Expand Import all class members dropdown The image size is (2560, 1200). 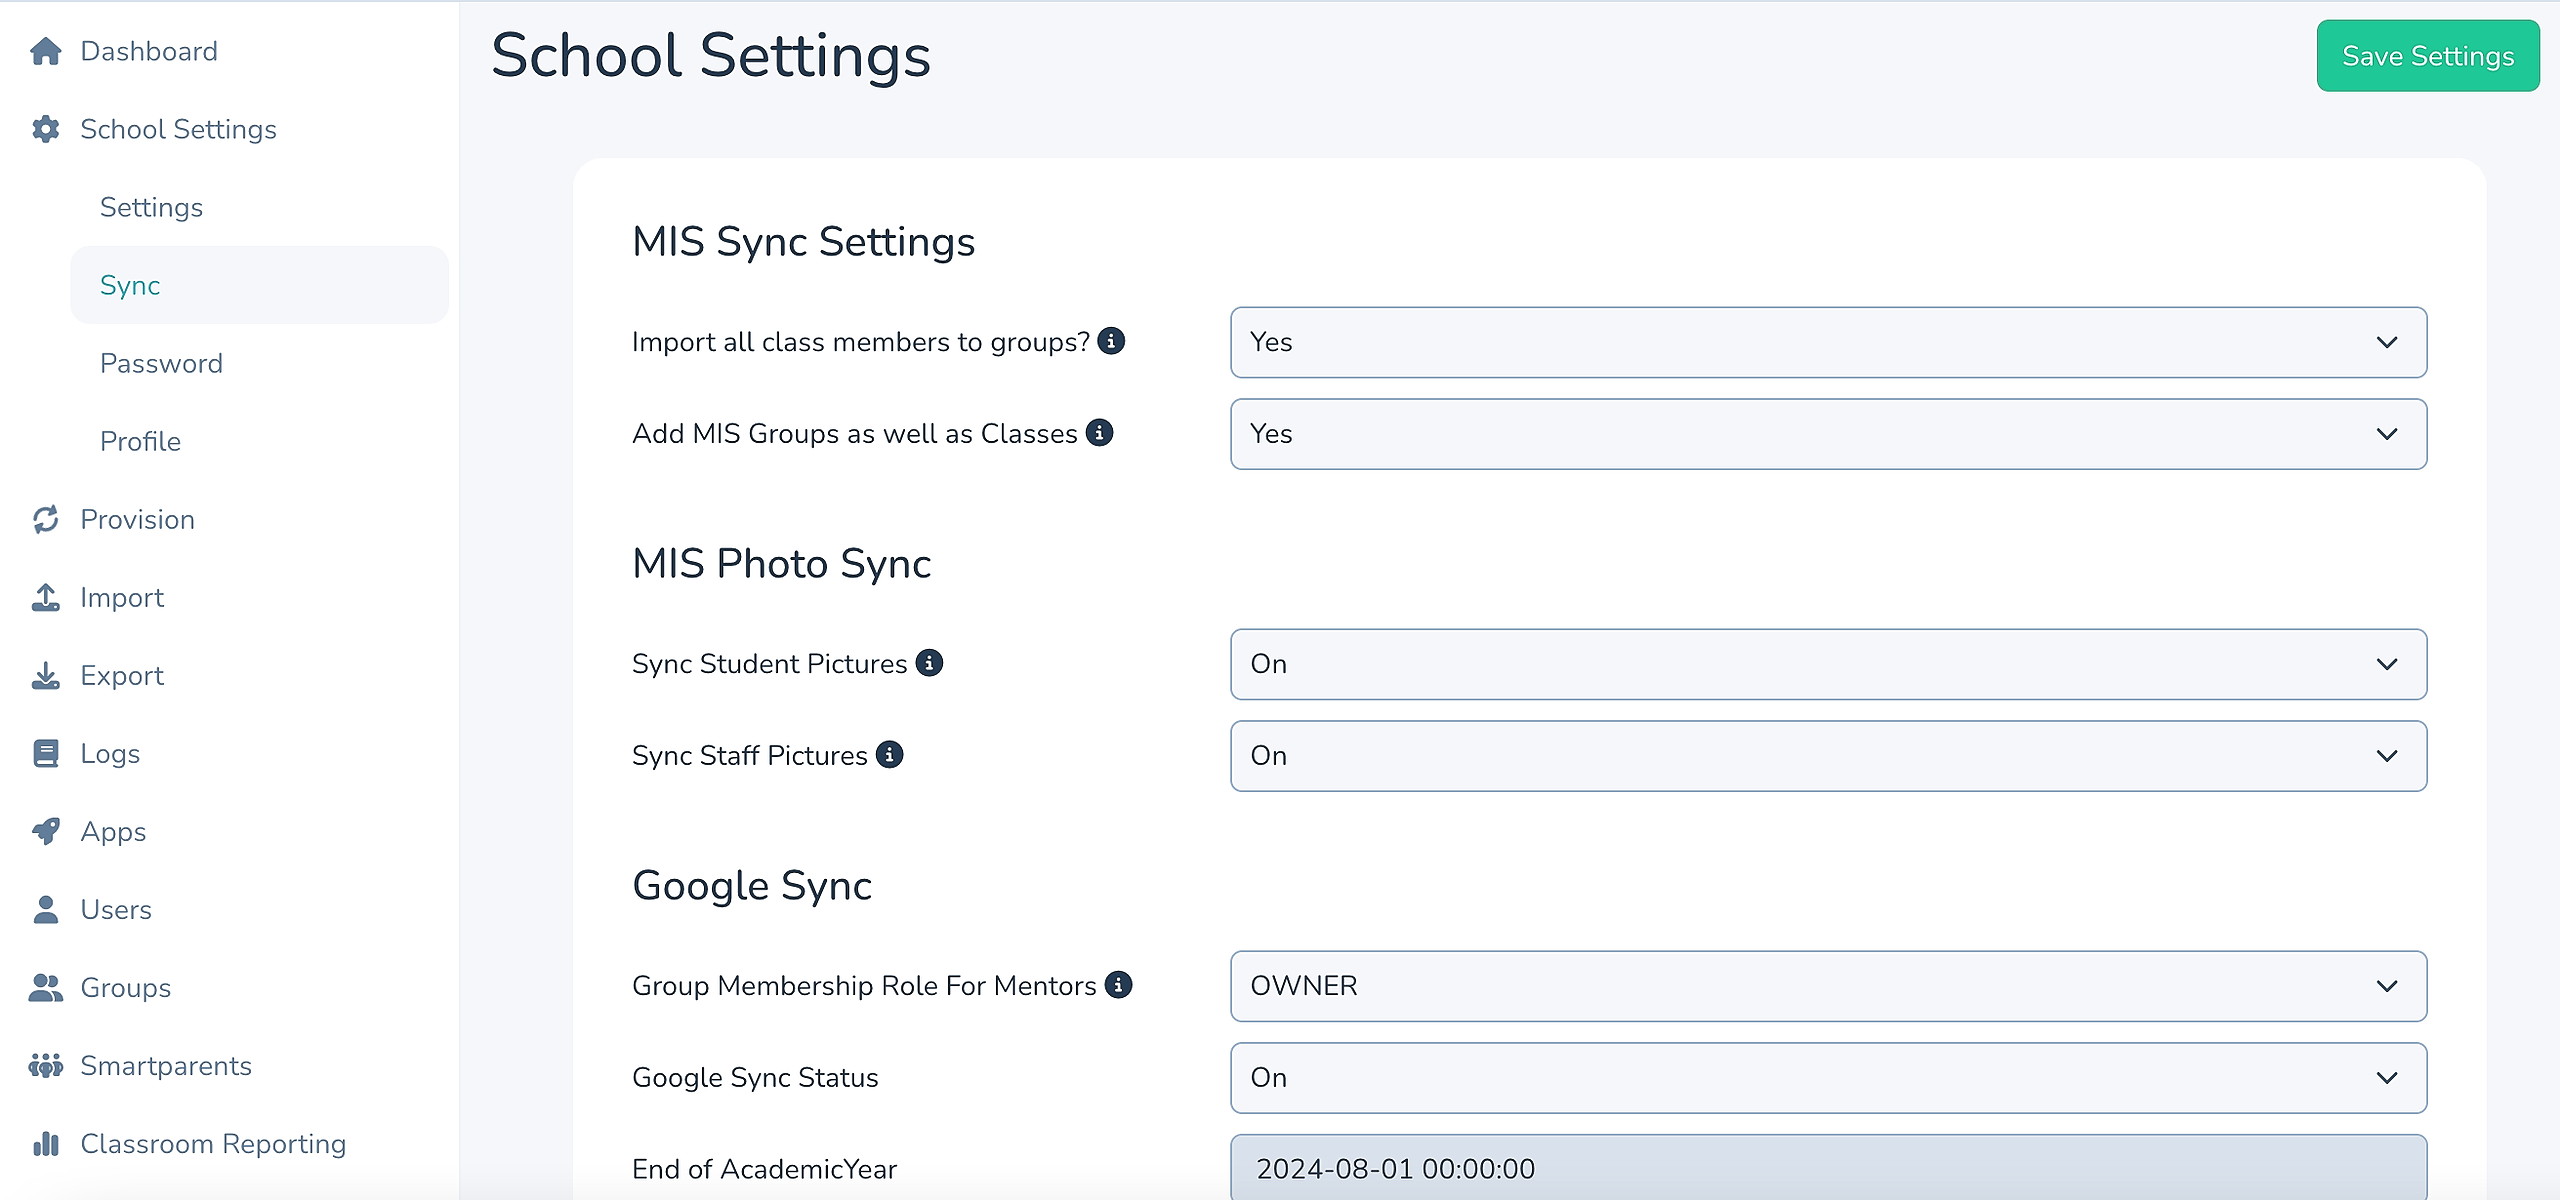point(1827,342)
